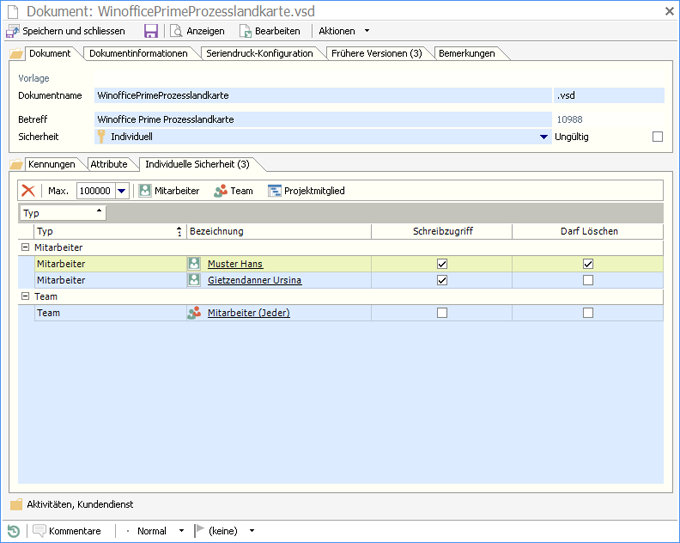The image size is (680, 543).
Task: Enable Darf Löschen for Gietzendanner Ursina
Action: tap(588, 280)
